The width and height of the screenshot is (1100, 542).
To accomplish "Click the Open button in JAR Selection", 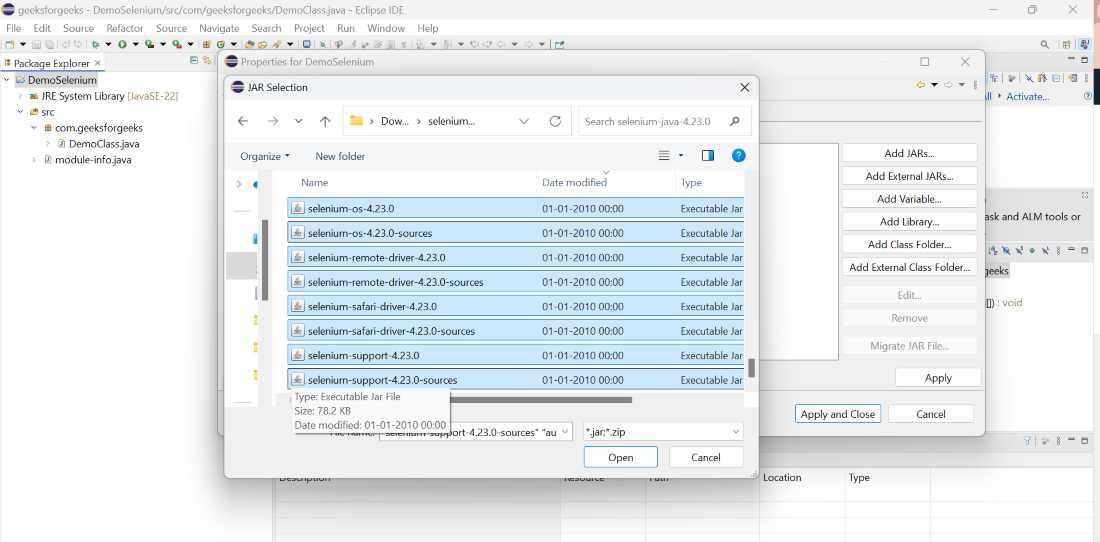I will point(620,457).
